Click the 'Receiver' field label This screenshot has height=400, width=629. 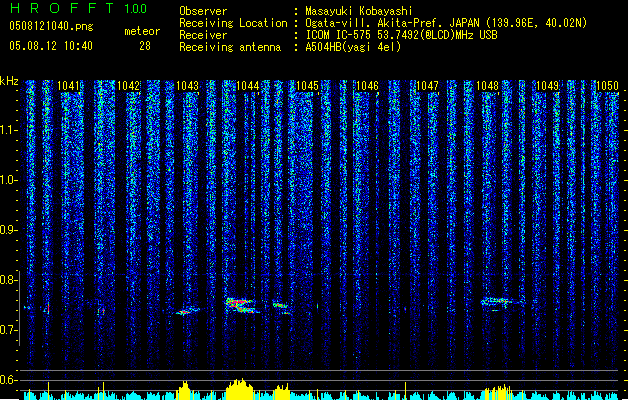[203, 35]
